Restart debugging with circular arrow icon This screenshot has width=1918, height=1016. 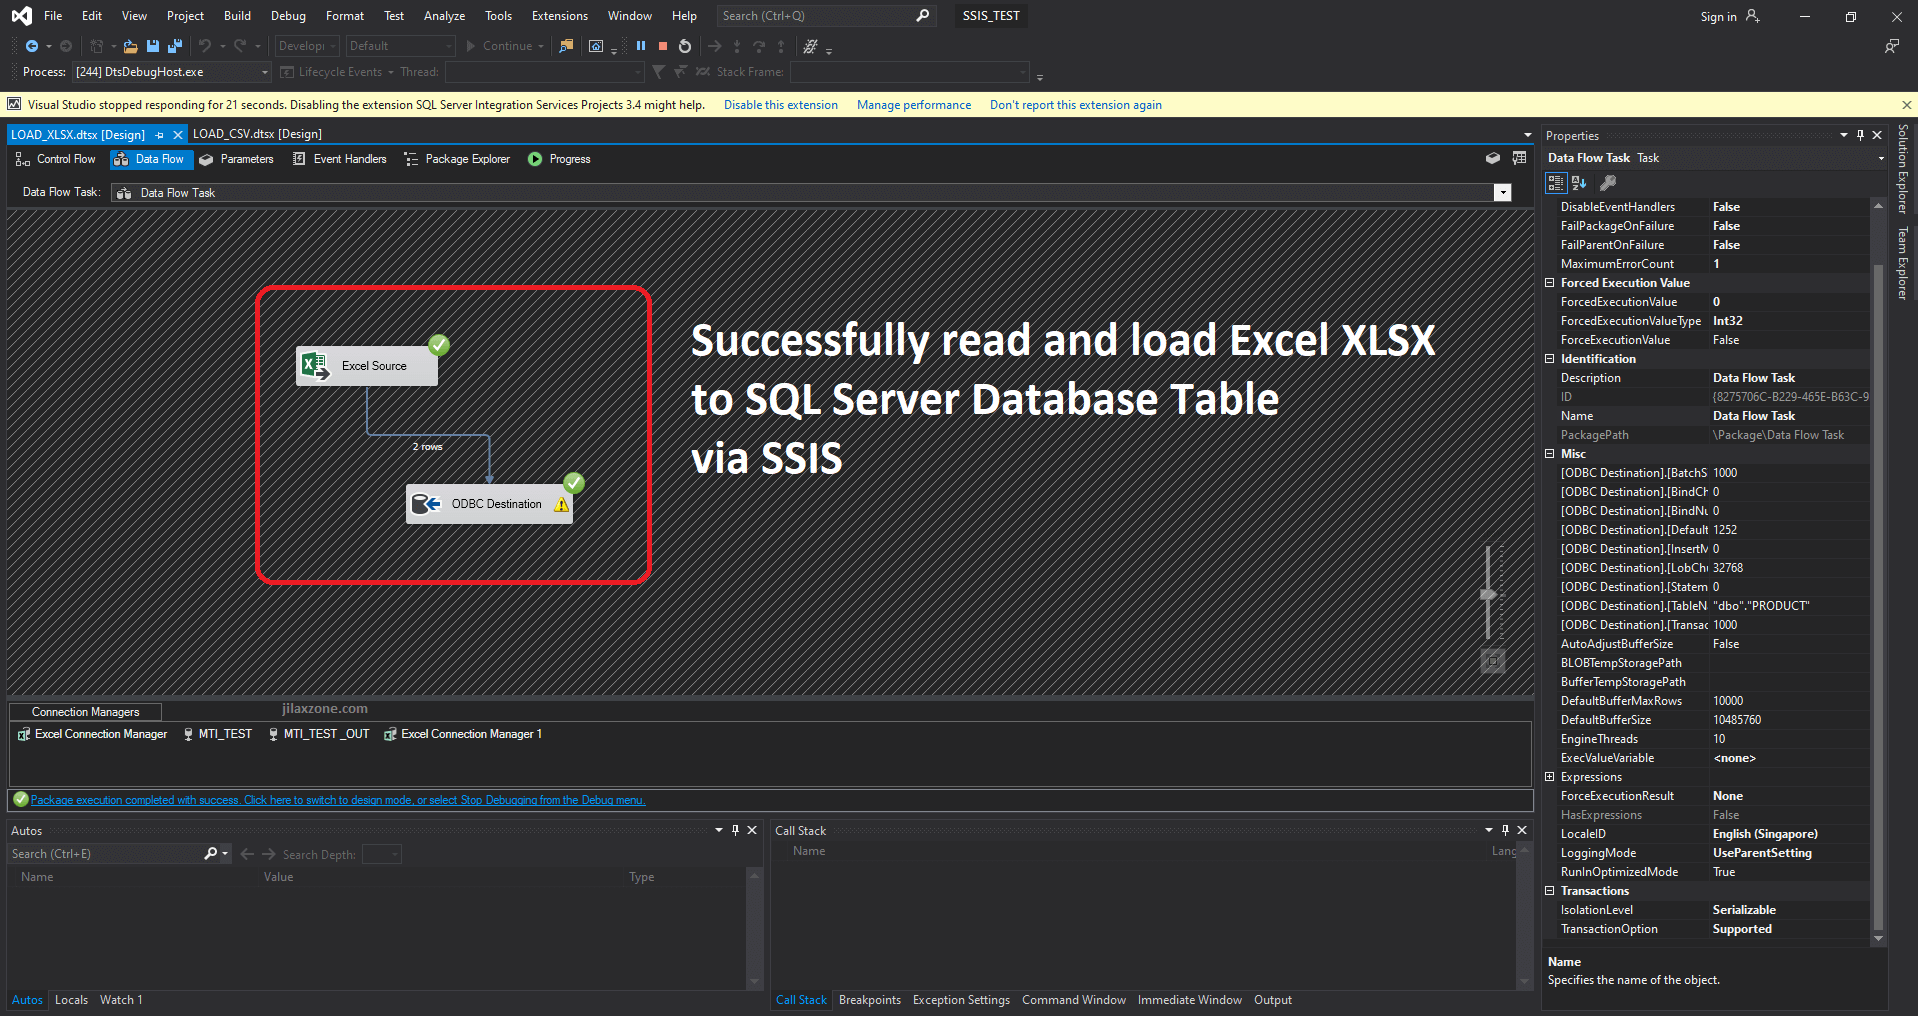tap(685, 46)
